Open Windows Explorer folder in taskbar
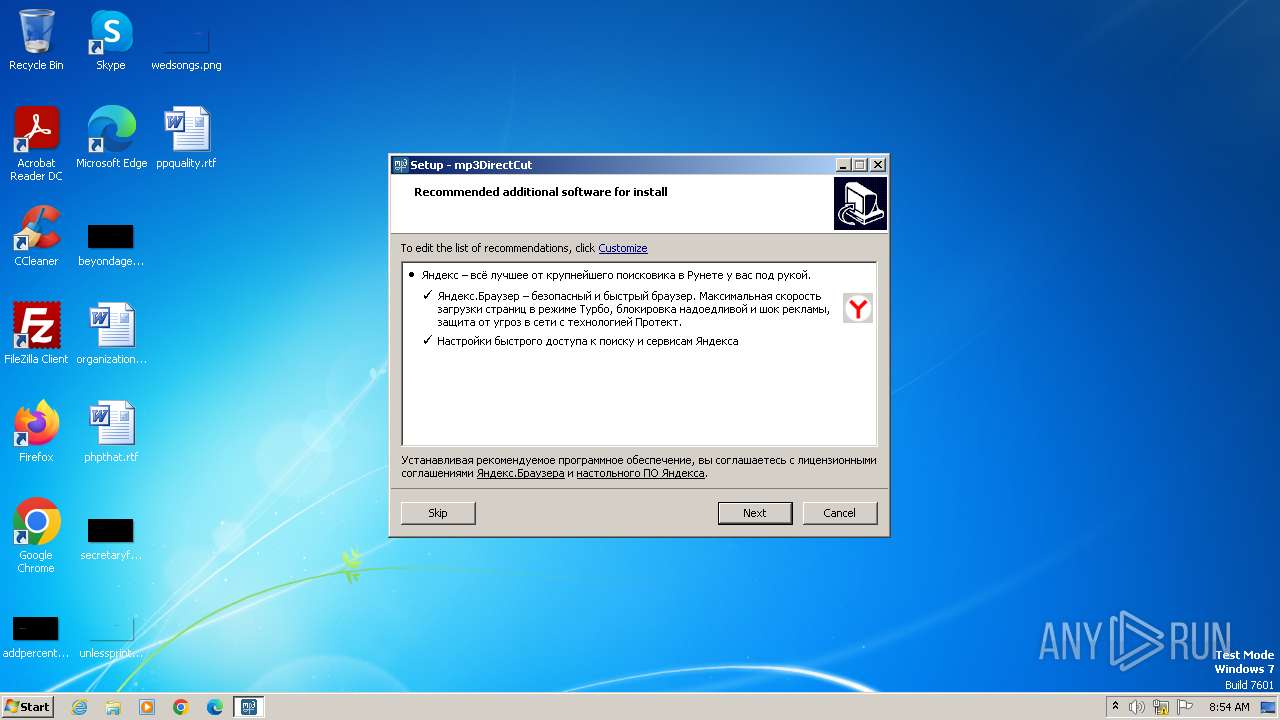 pyautogui.click(x=113, y=707)
